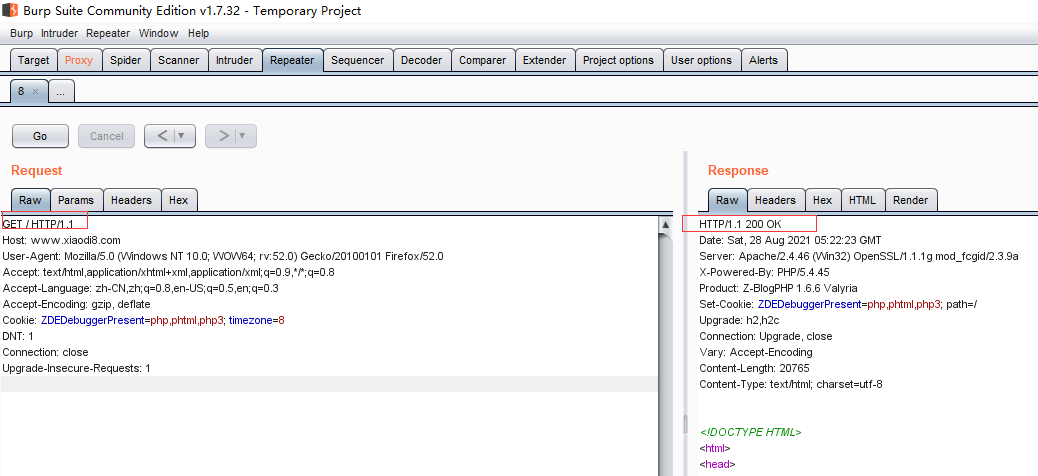Open the Project options tab
The height and width of the screenshot is (476, 1038).
coord(618,60)
